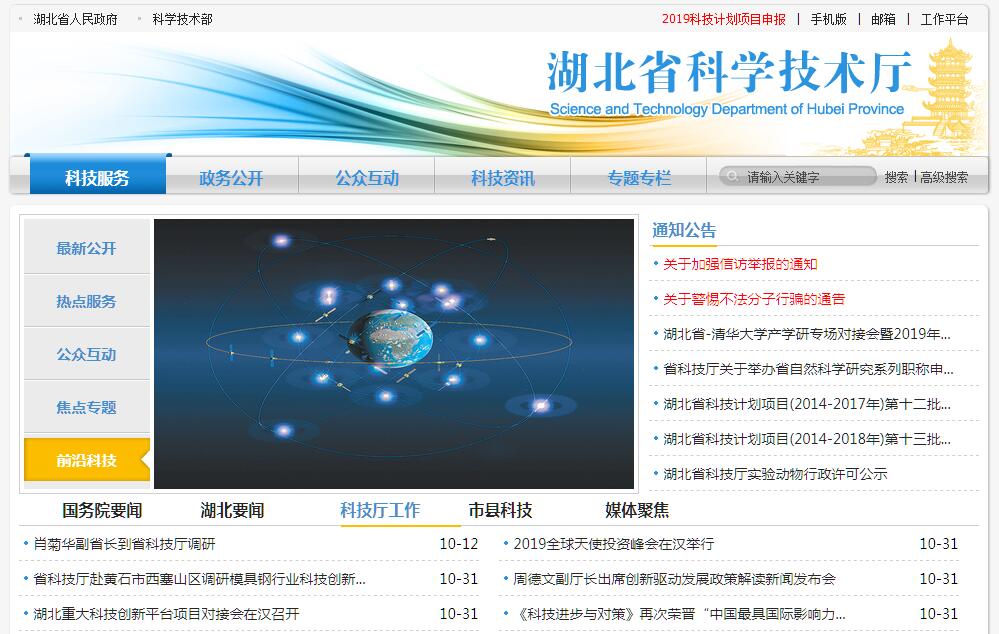This screenshot has height=634, width=999.
Task: Select the 政务公开 navigation tab
Action: (x=231, y=177)
